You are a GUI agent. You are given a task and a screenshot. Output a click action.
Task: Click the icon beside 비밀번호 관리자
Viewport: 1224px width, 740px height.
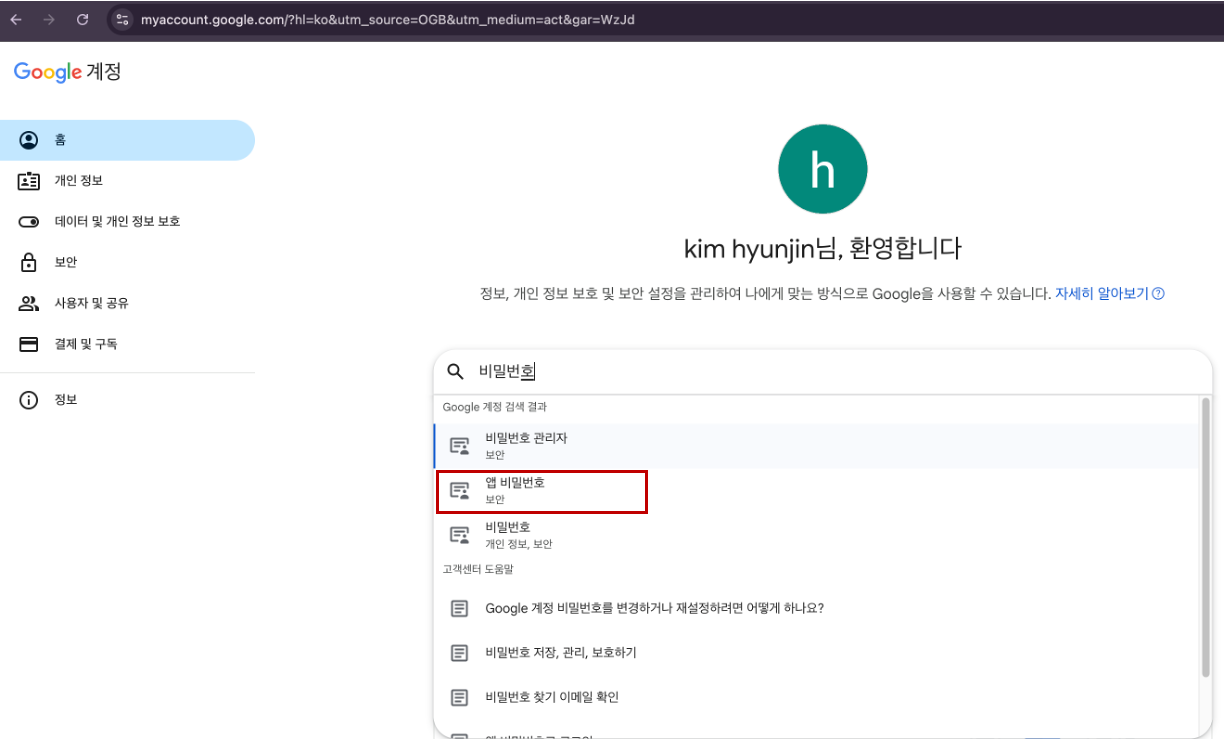click(x=459, y=446)
